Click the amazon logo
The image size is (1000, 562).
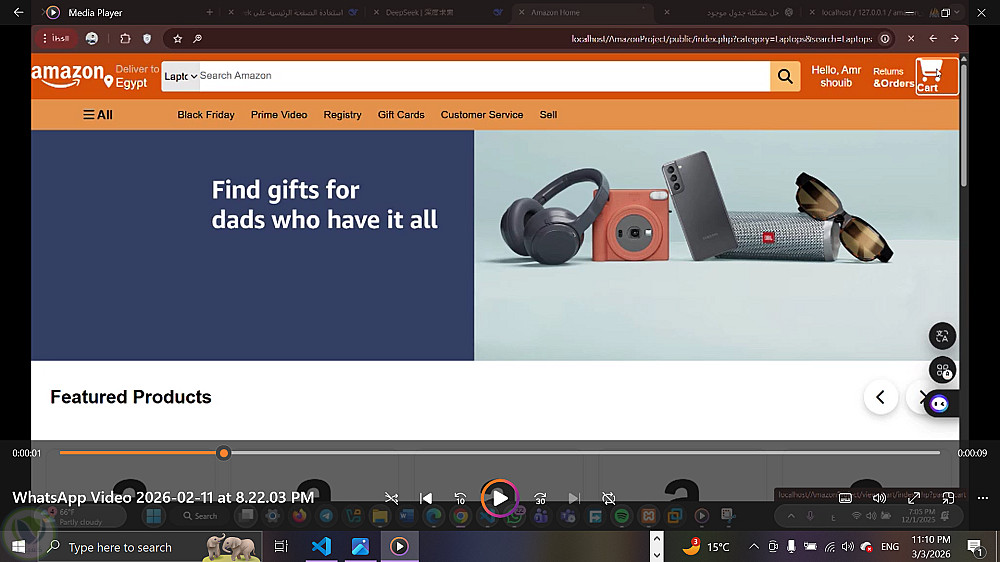[68, 76]
